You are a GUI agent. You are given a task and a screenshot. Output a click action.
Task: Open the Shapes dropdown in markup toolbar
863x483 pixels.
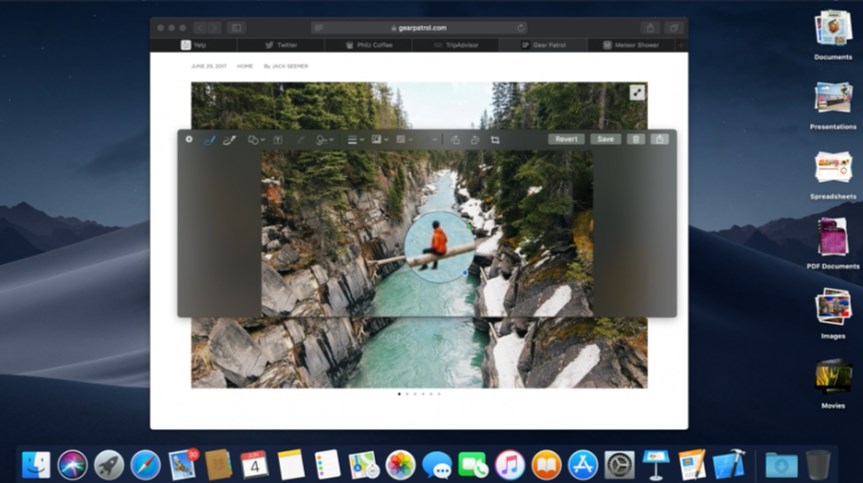click(x=256, y=140)
